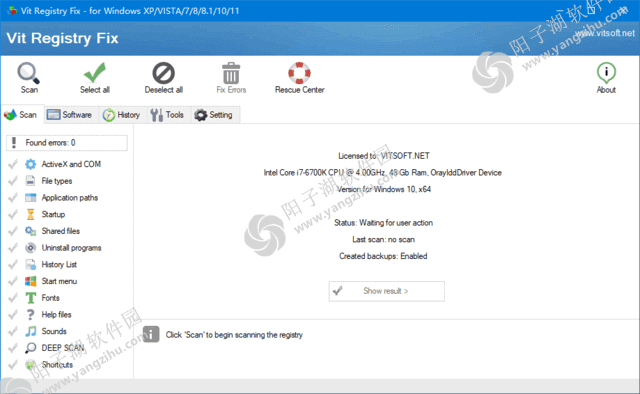Image resolution: width=640 pixels, height=394 pixels.
Task: Select the ActiveX and COM label
Action: [x=71, y=164]
